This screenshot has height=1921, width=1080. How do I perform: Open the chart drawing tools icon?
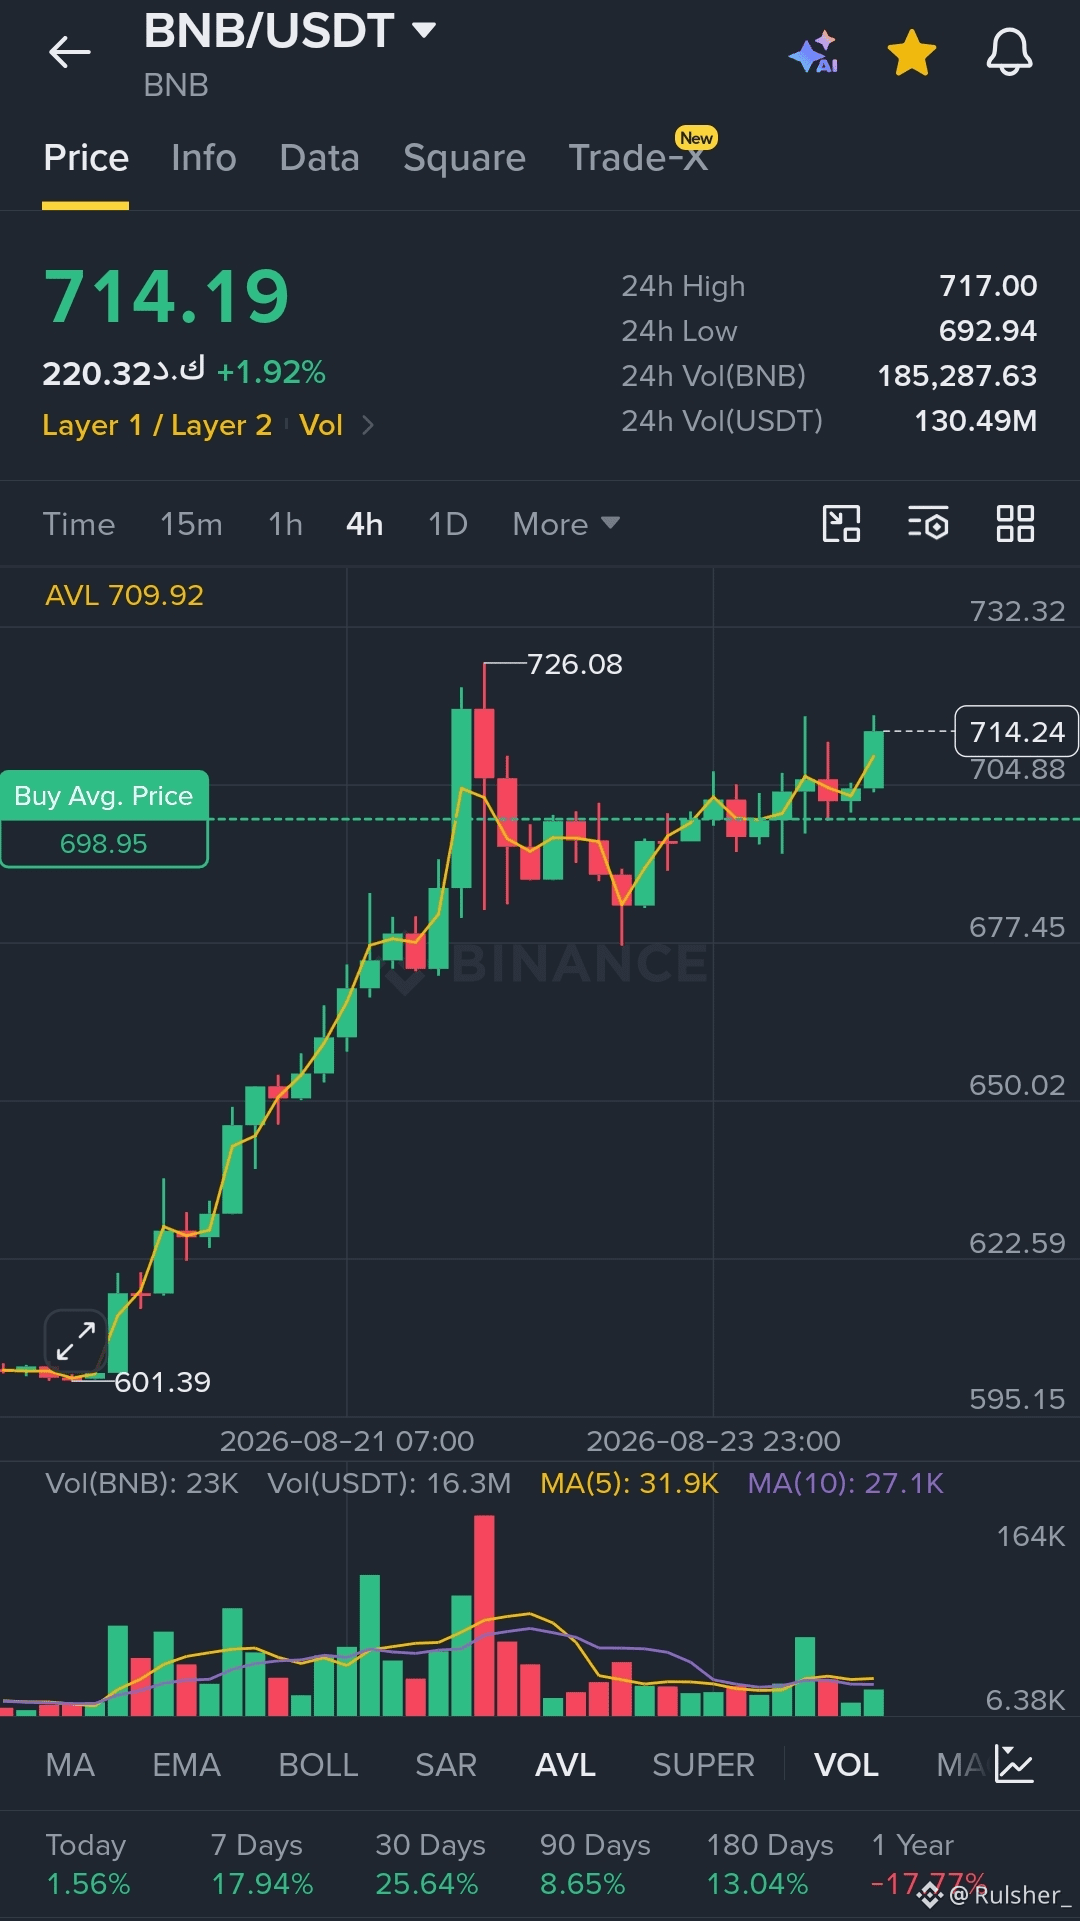click(x=841, y=523)
